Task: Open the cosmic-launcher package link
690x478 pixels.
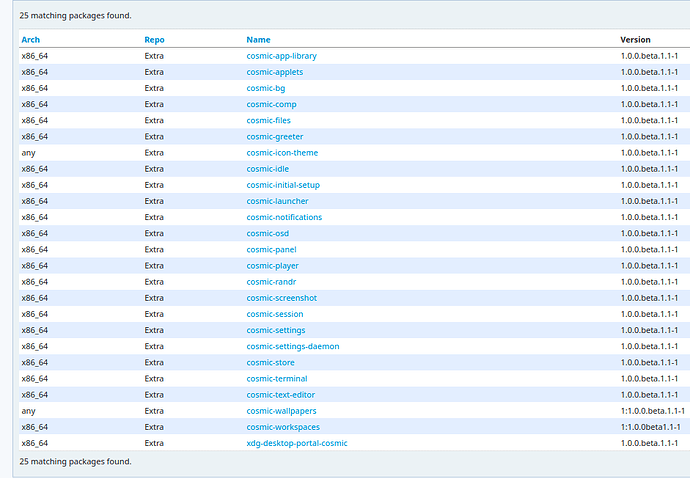Action: pos(277,201)
